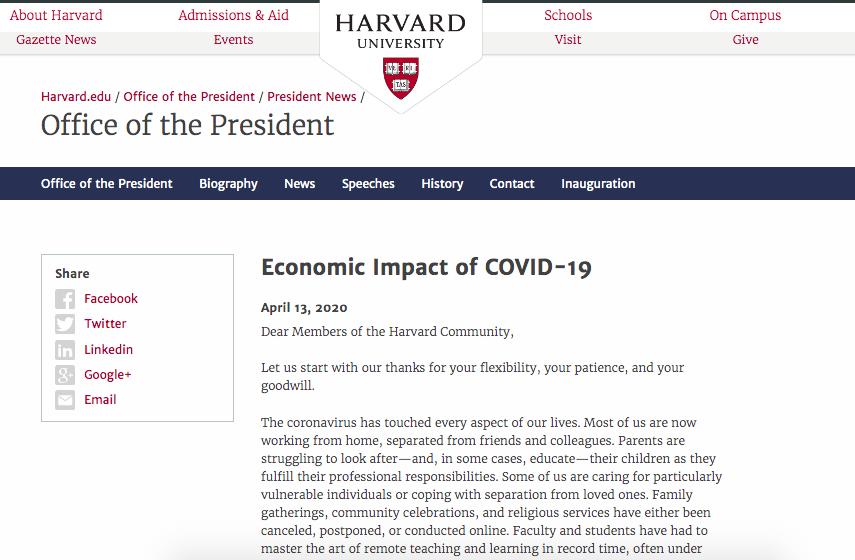Open the On Campus link

[745, 15]
